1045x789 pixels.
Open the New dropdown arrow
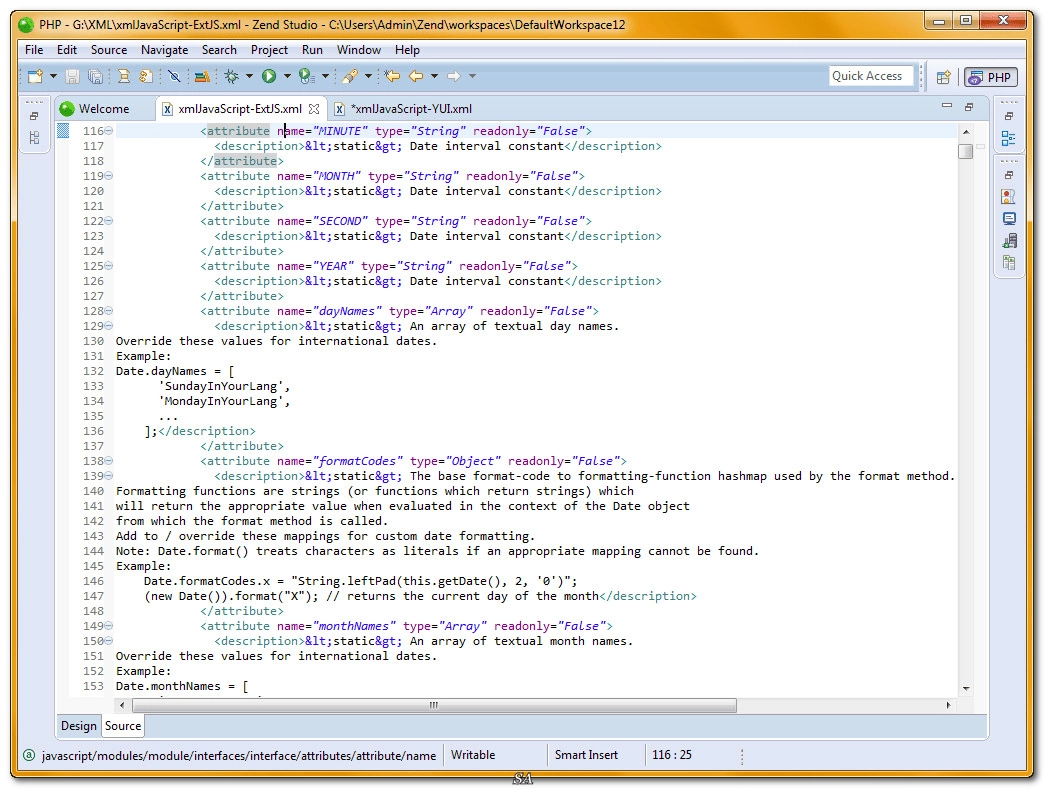click(53, 77)
